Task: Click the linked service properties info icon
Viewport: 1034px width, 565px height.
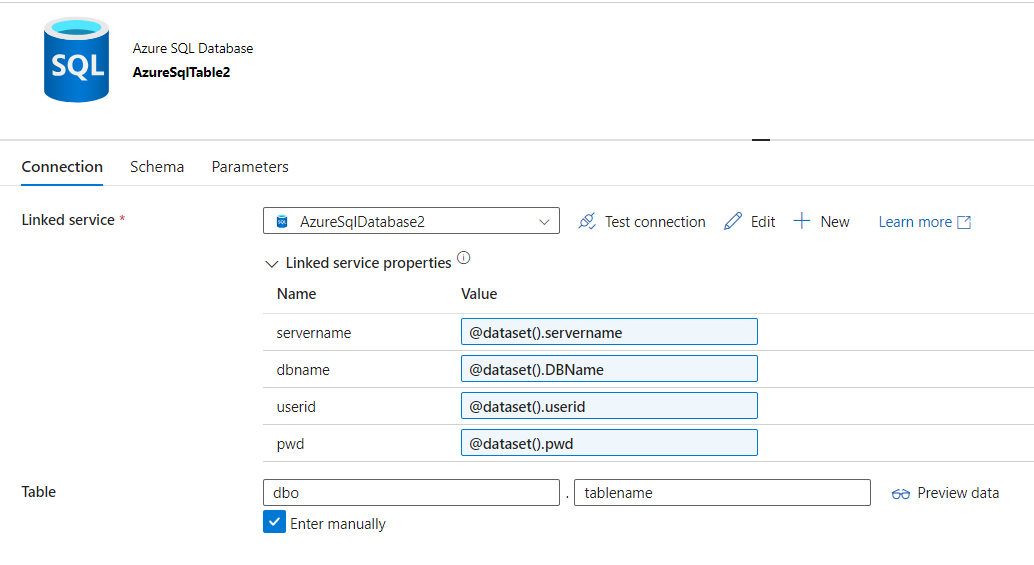Action: point(464,258)
